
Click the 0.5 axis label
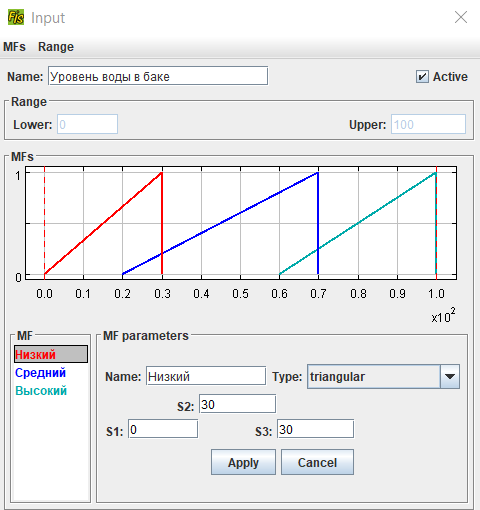[x=240, y=294]
